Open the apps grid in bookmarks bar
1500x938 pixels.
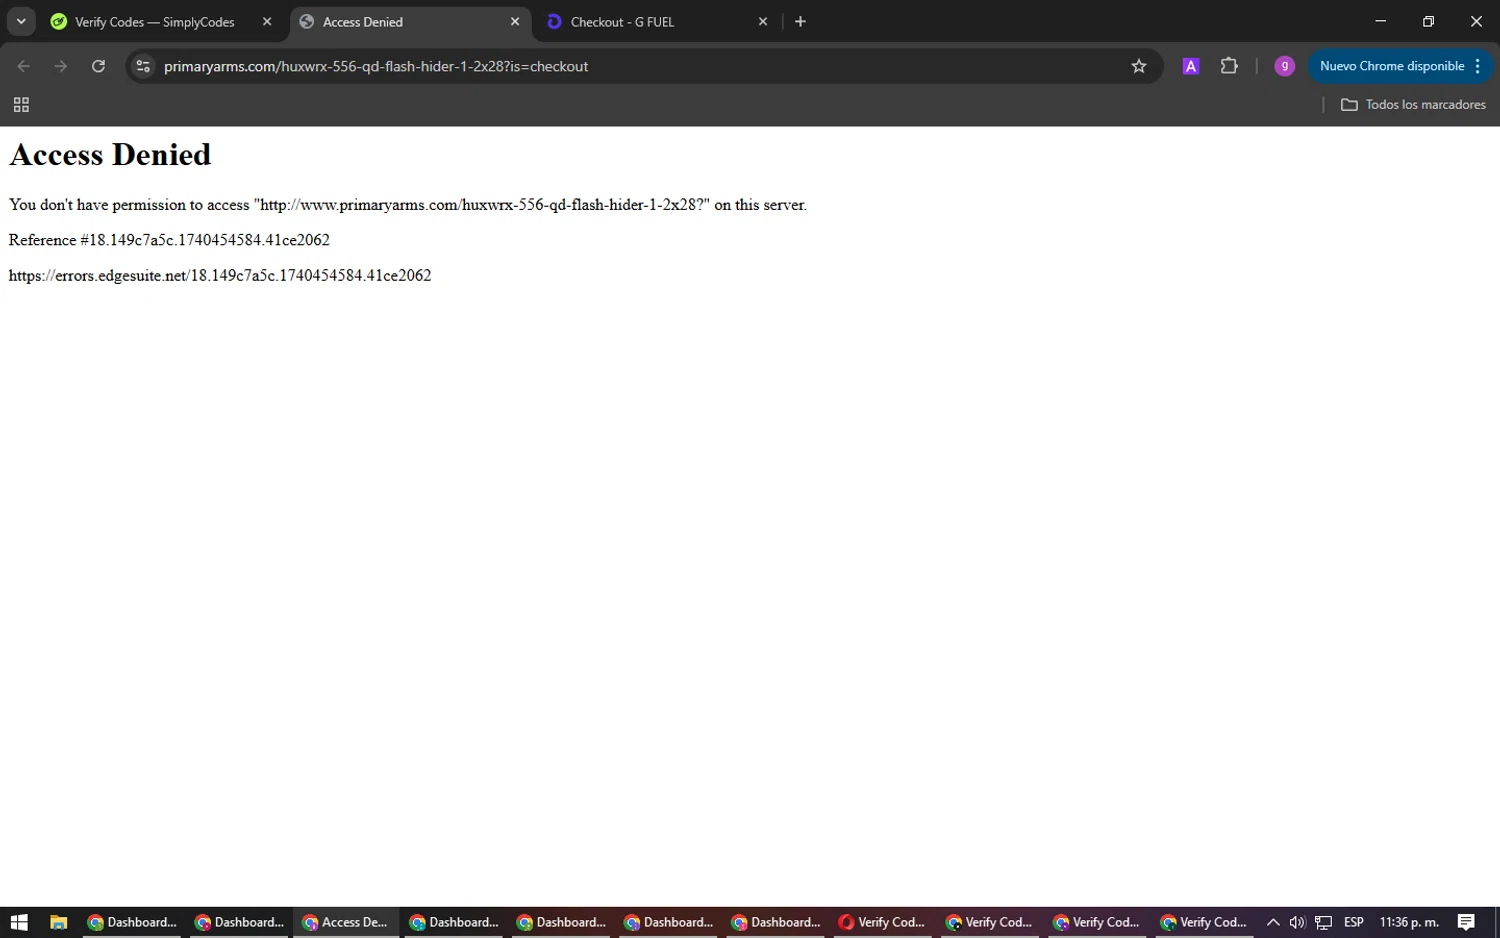pyautogui.click(x=21, y=105)
